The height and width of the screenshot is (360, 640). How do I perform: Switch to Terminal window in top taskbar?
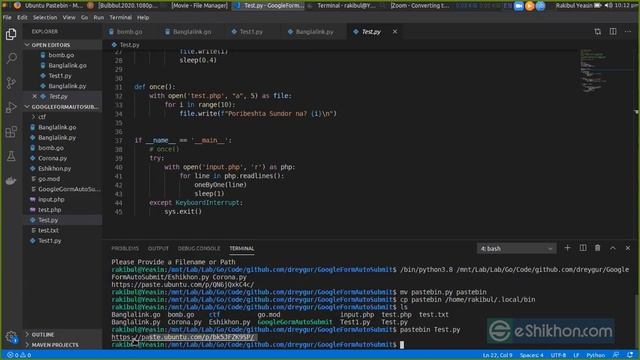pos(345,6)
